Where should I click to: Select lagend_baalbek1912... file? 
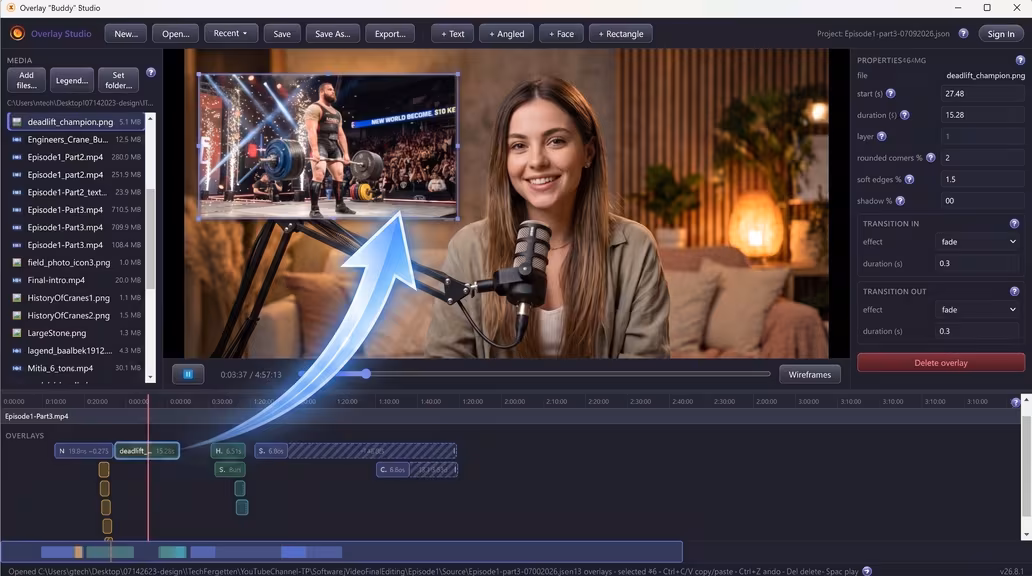coord(77,351)
